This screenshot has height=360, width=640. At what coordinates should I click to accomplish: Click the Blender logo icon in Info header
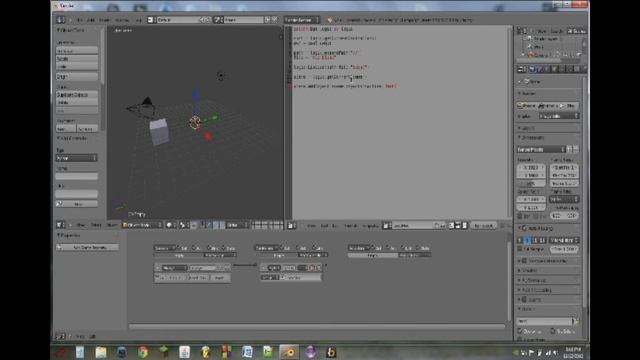330,20
